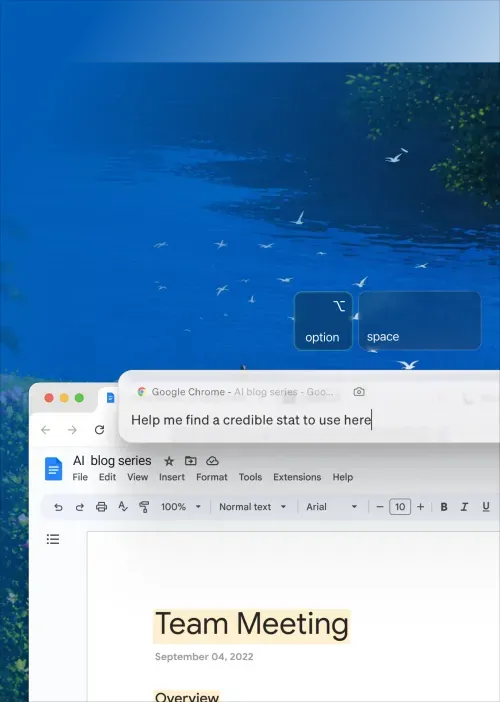Open the Format menu
Viewport: 500px width, 702px height.
click(x=212, y=477)
